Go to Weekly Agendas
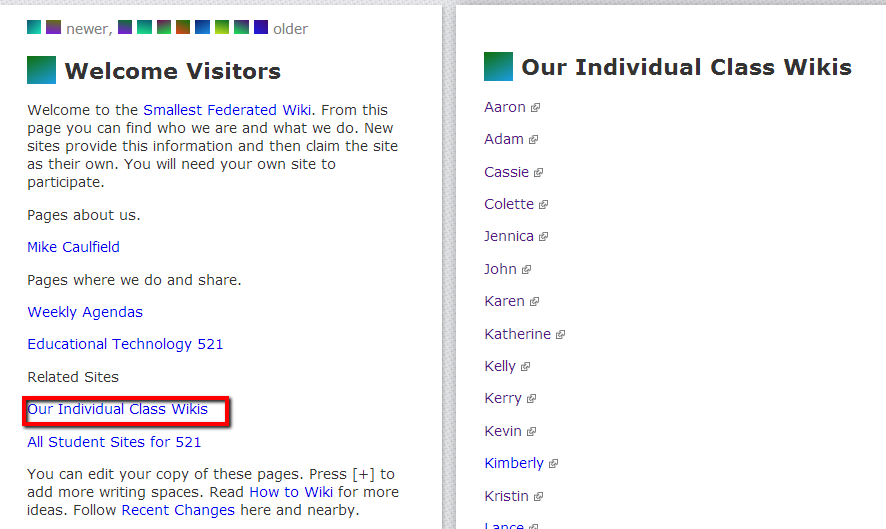 point(85,312)
